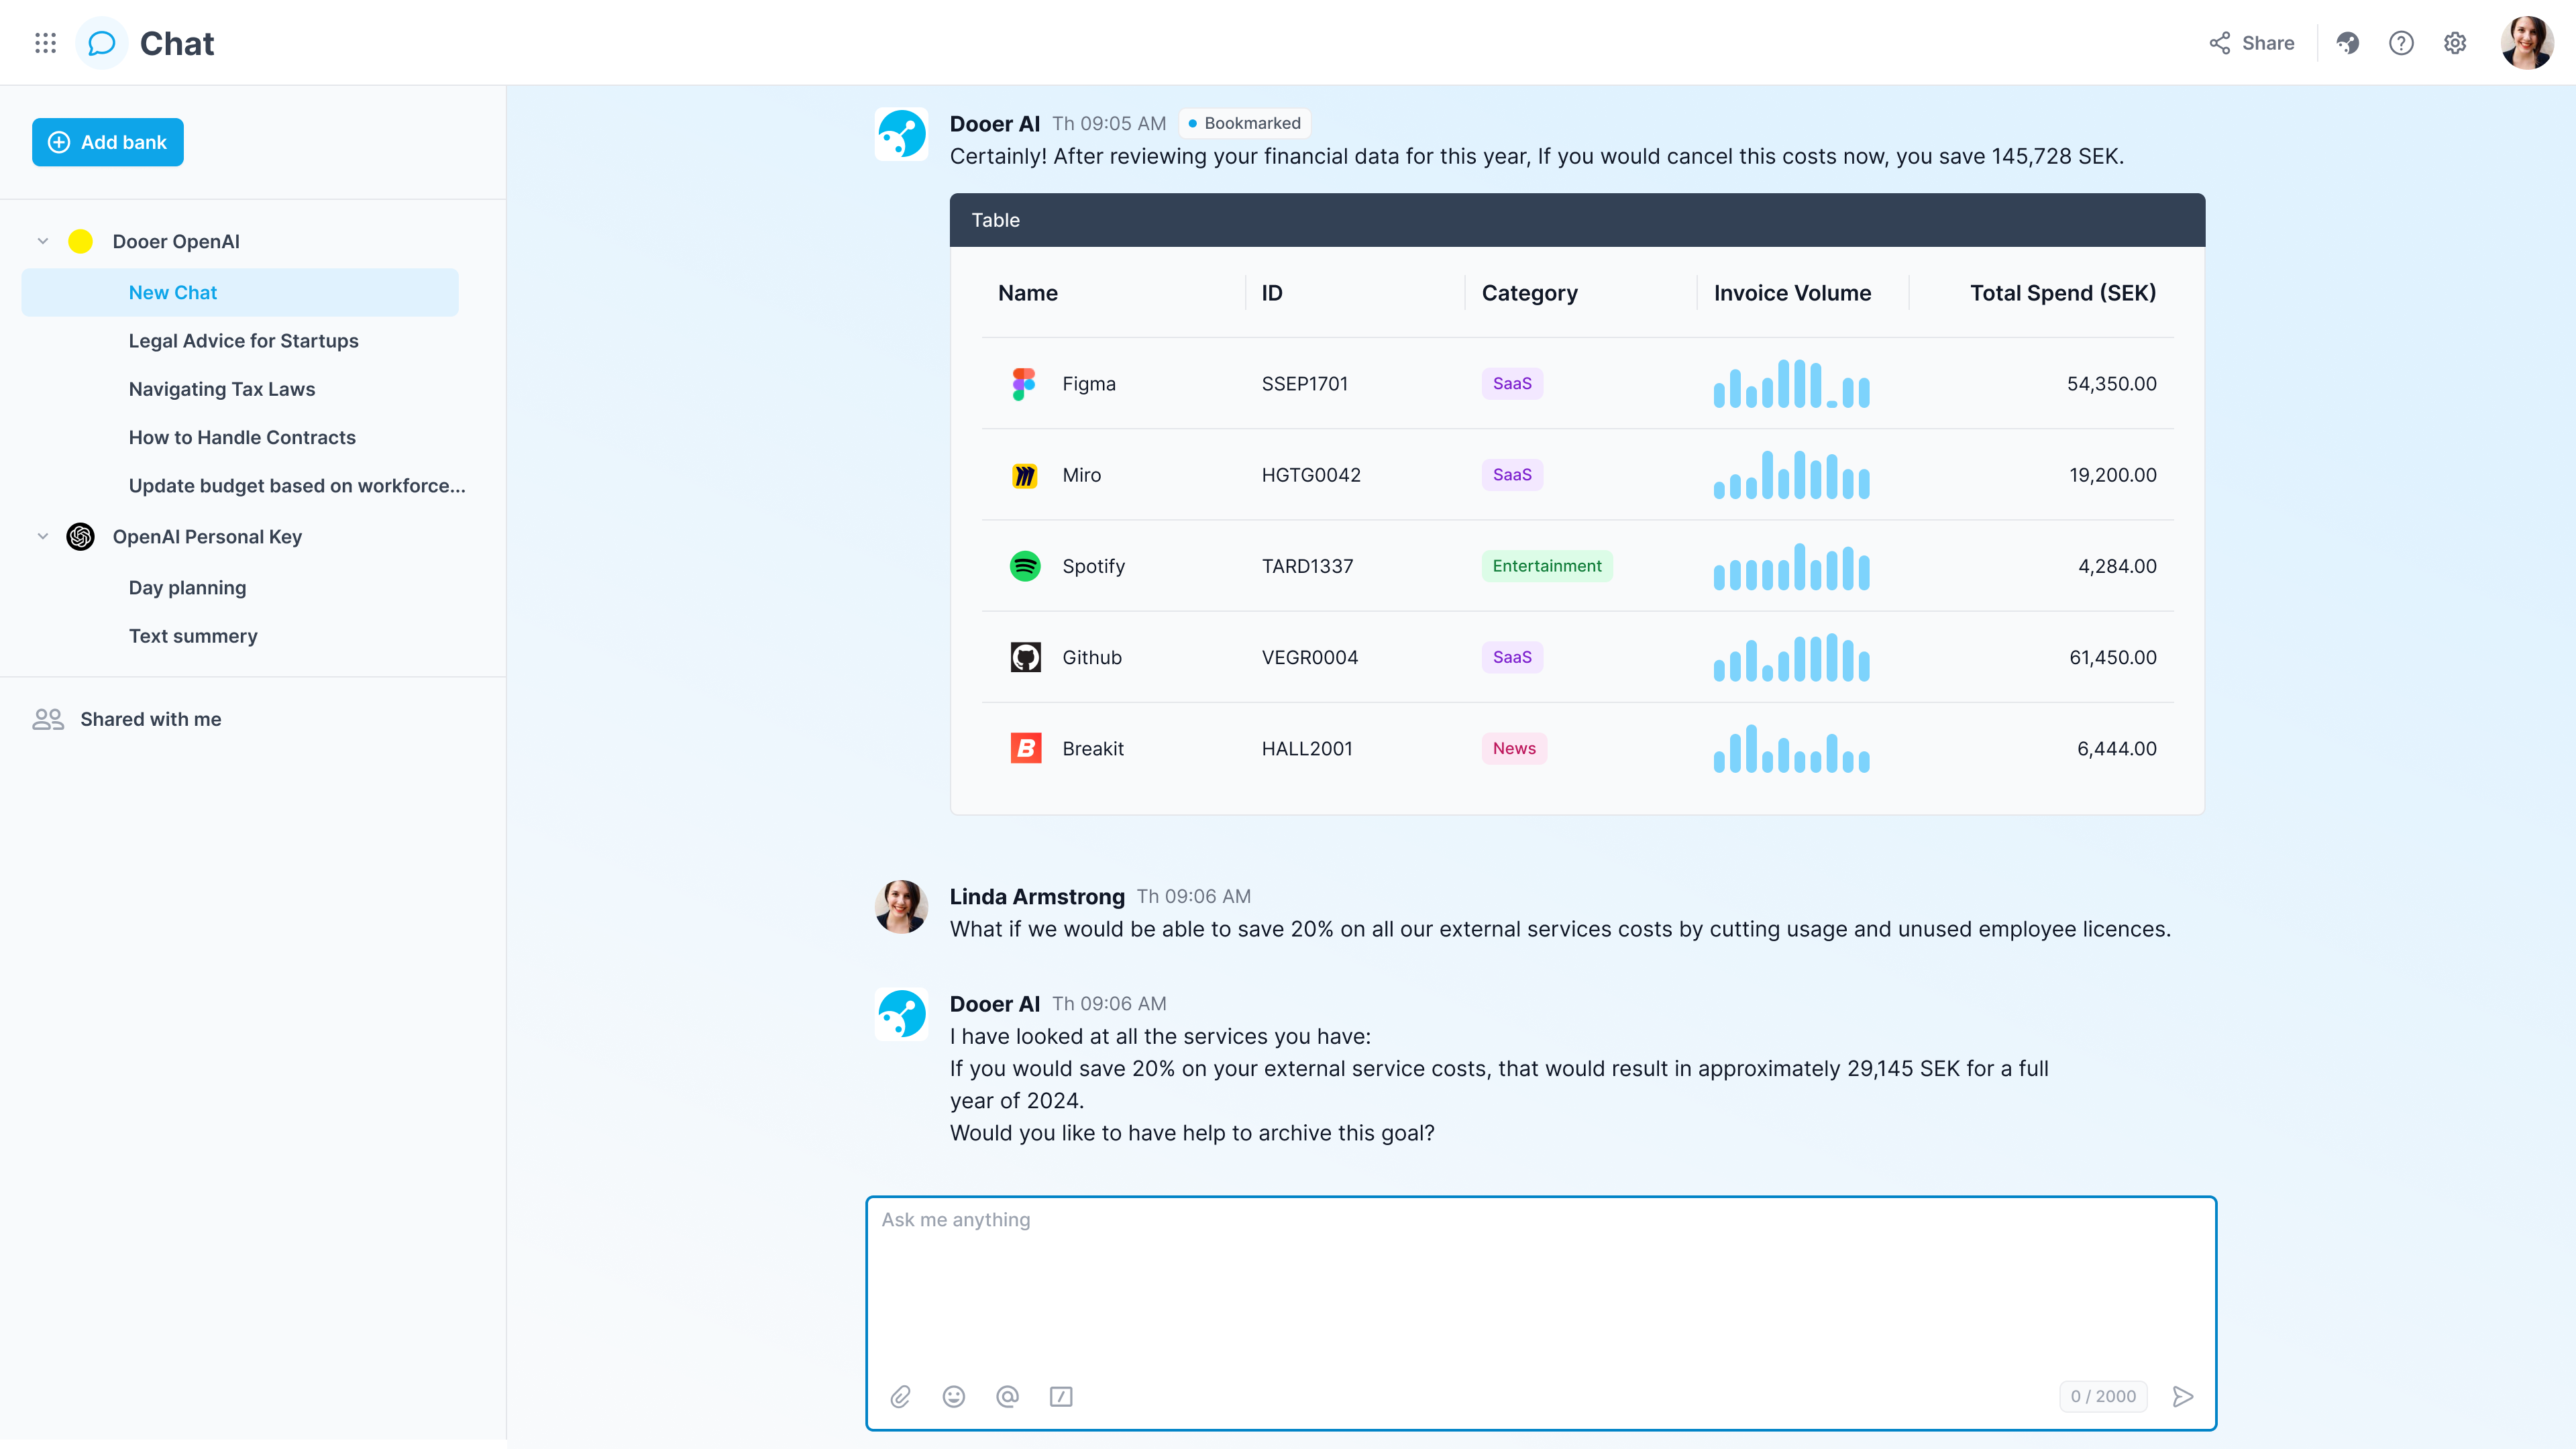This screenshot has width=2576, height=1449.
Task: Click the mention @ icon
Action: (x=1007, y=1396)
